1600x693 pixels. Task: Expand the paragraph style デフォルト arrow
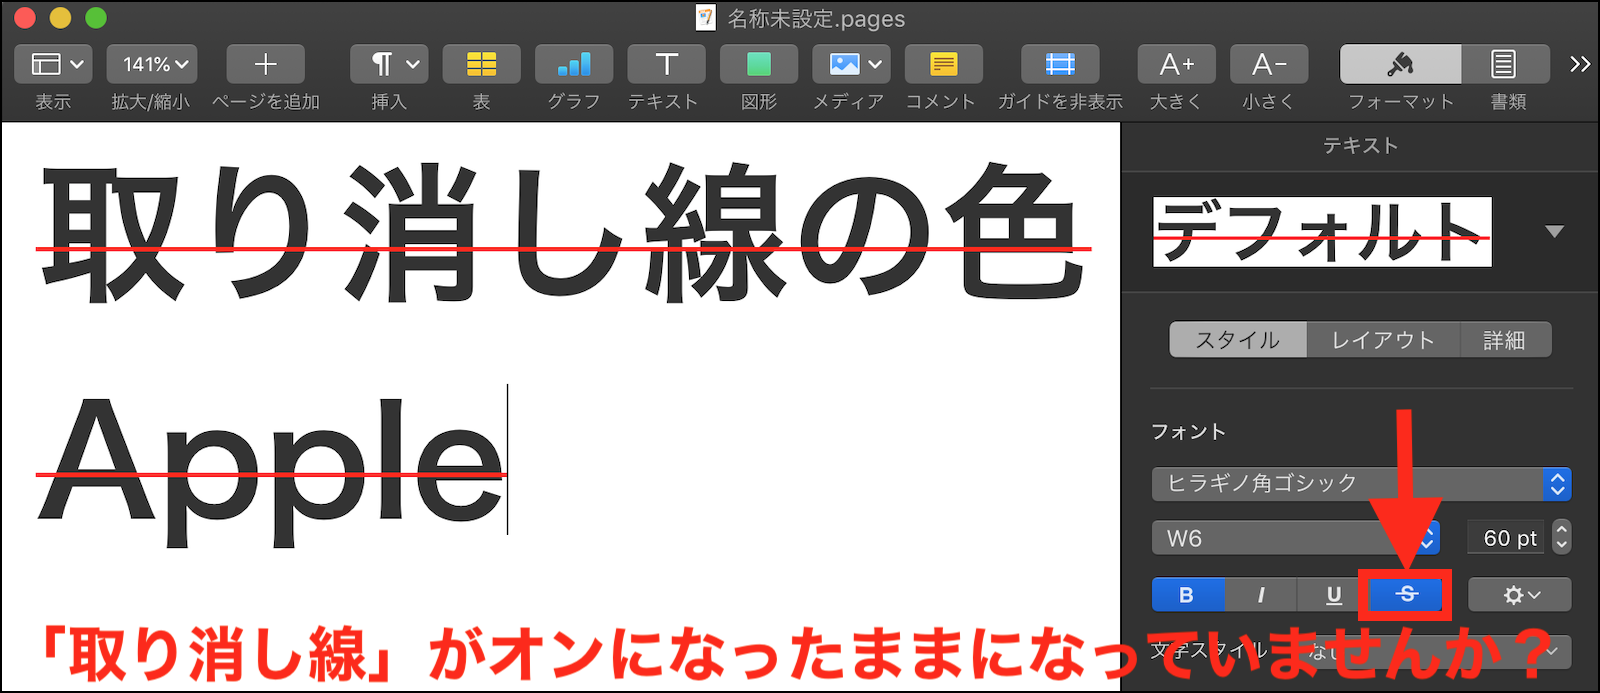pyautogui.click(x=1553, y=232)
